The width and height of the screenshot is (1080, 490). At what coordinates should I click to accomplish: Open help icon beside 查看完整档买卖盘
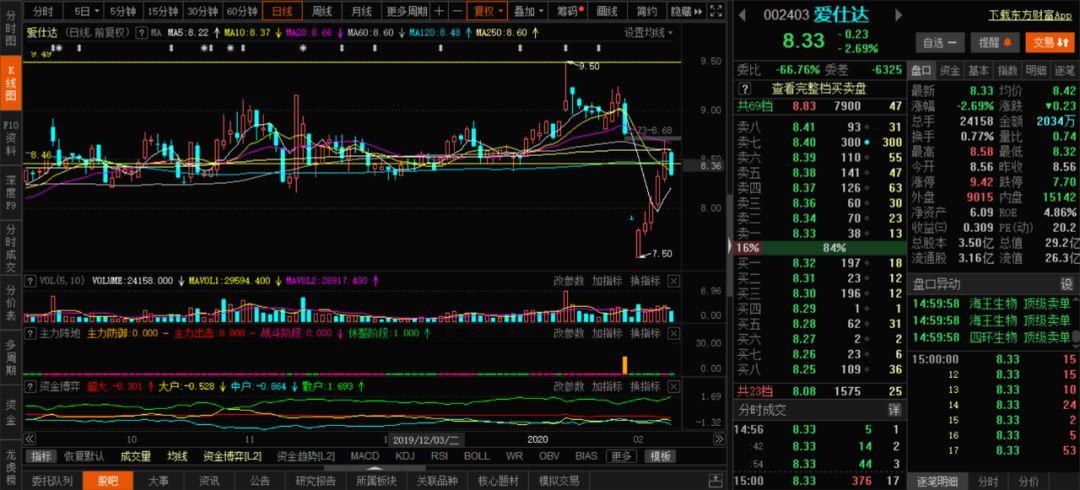(x=744, y=88)
